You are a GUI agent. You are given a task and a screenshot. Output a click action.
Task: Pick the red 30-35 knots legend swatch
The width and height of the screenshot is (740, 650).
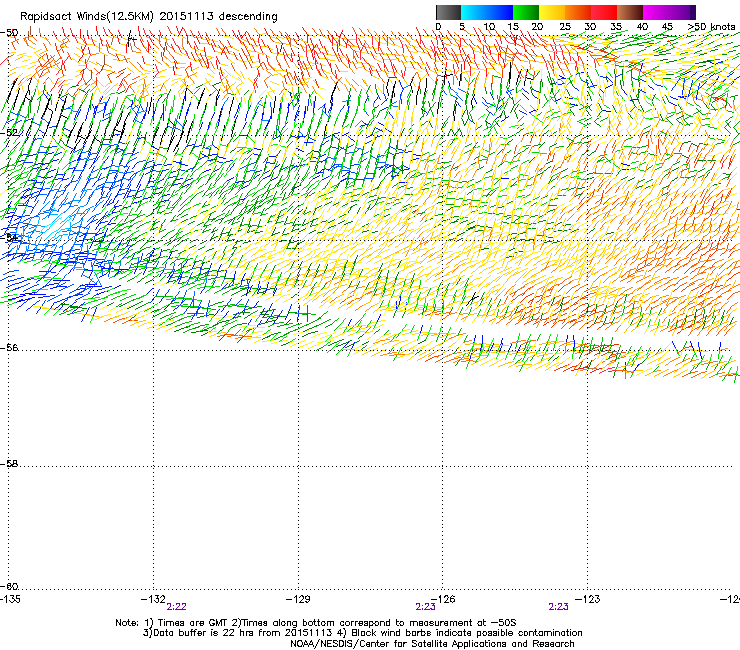pos(604,12)
